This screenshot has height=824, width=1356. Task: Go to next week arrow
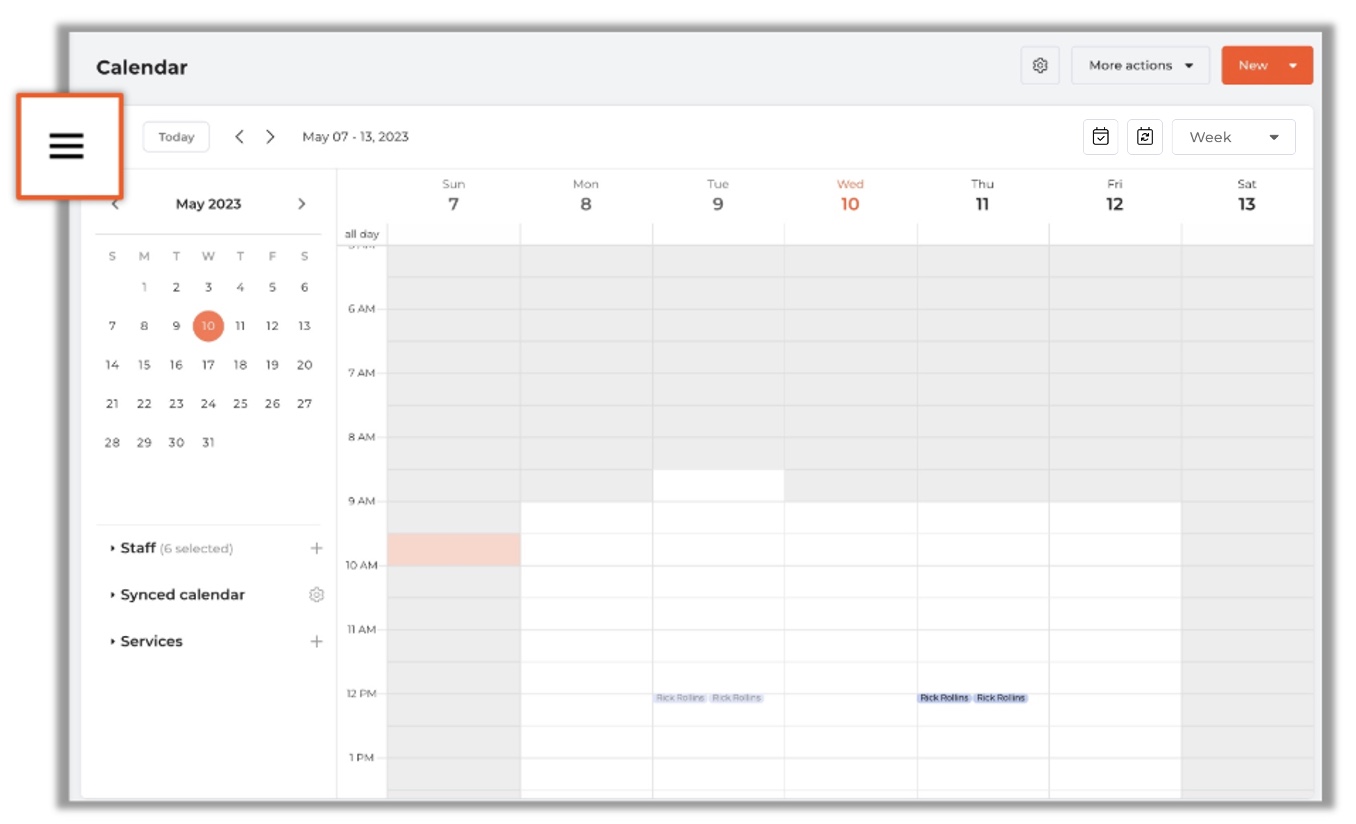point(270,137)
